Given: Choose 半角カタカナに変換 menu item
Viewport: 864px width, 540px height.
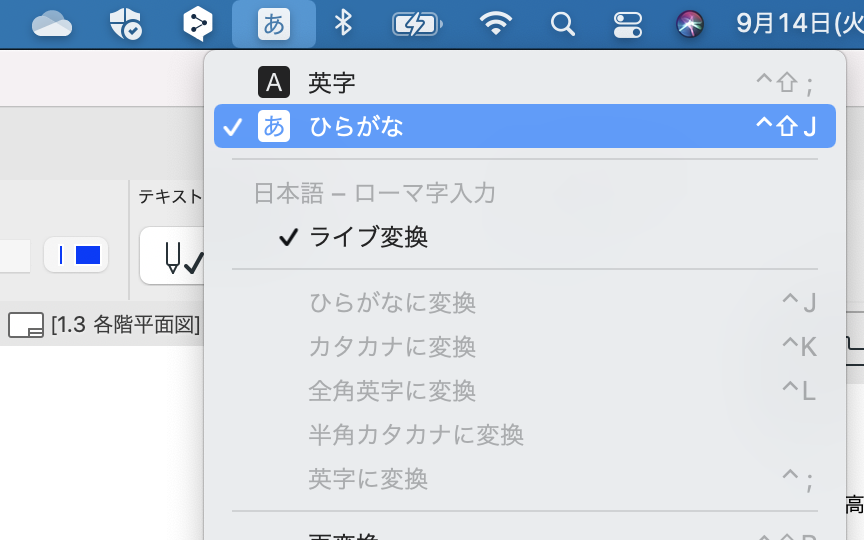Looking at the screenshot, I should click(x=525, y=435).
